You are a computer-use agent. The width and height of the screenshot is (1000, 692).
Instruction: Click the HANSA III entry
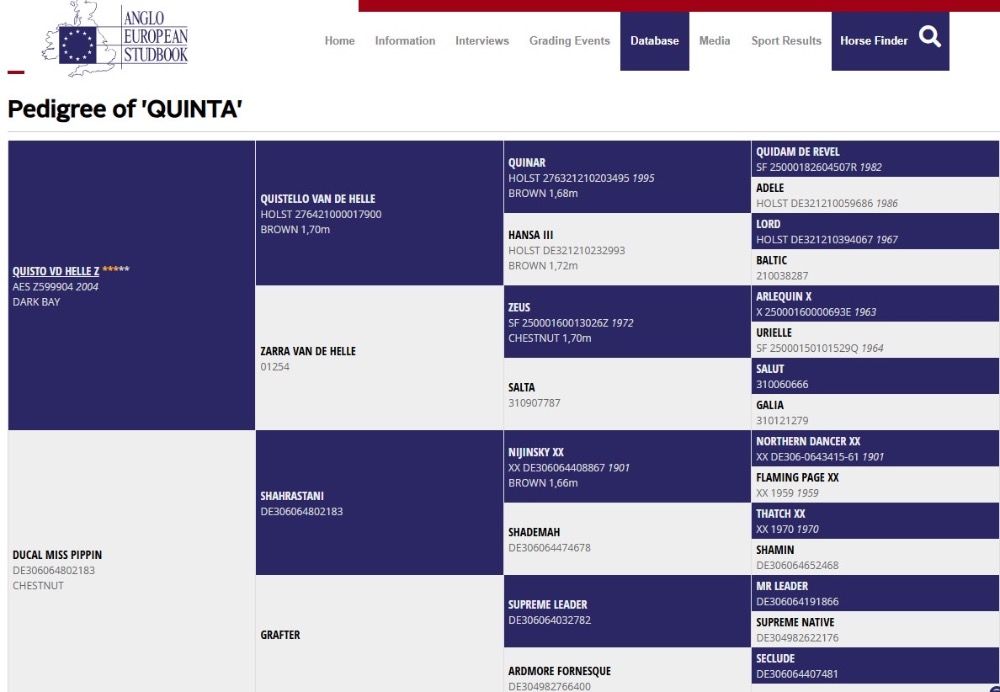(627, 249)
